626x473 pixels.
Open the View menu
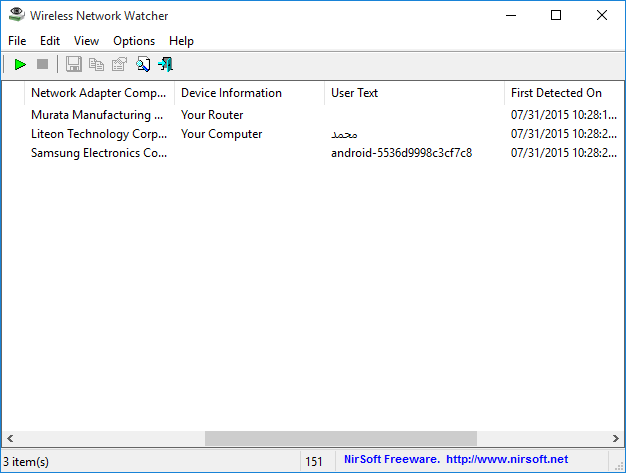coord(86,41)
